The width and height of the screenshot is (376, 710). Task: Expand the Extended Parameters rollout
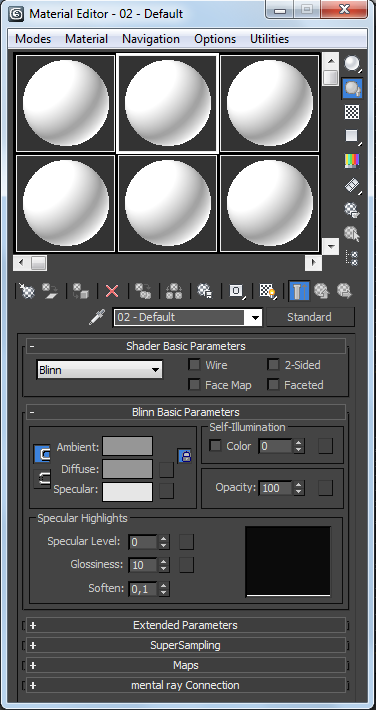point(186,625)
